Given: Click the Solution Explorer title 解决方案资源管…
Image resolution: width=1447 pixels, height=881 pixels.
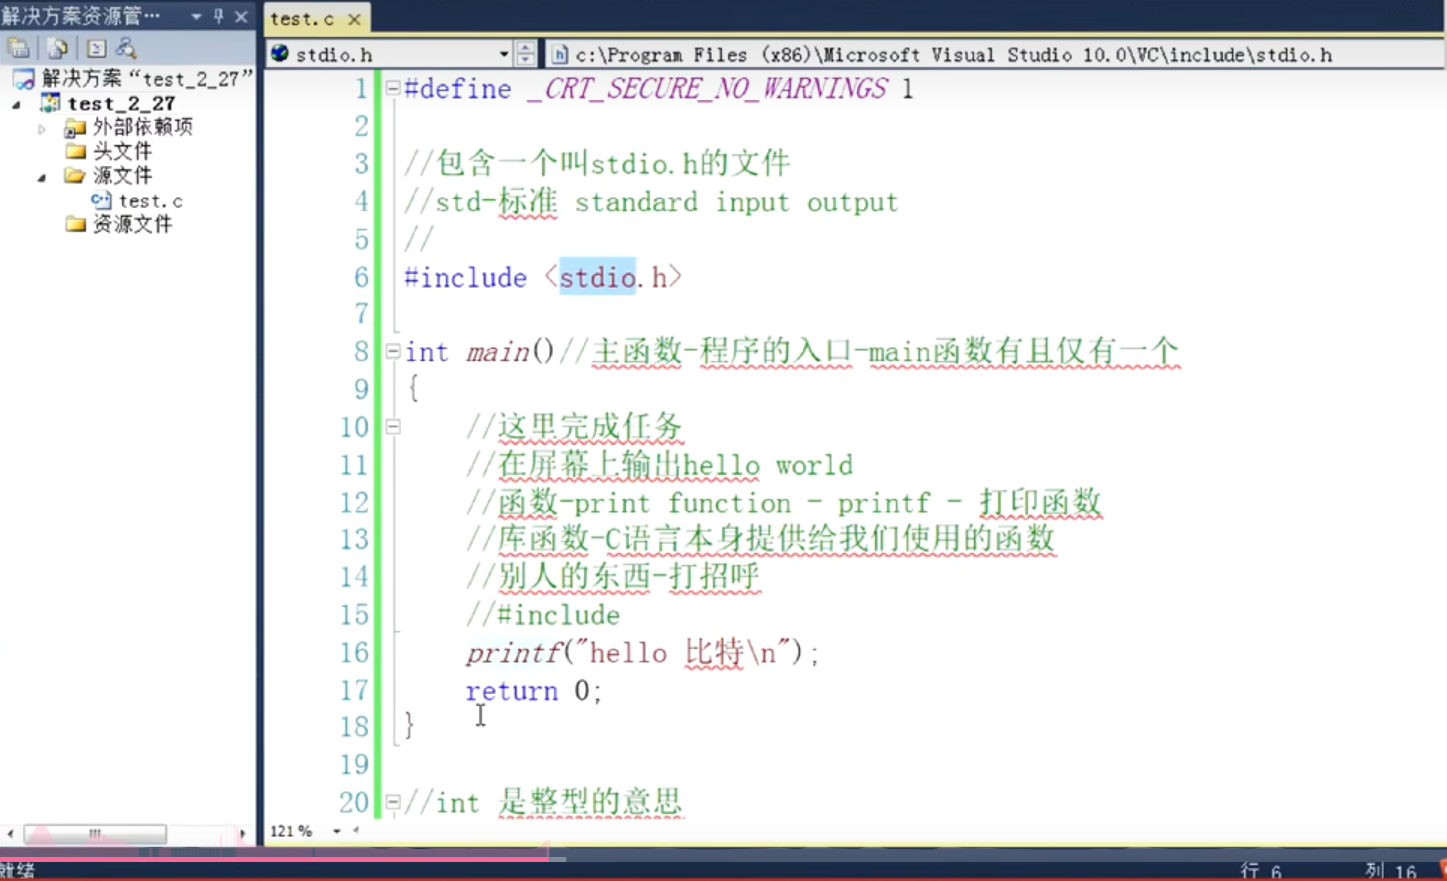Looking at the screenshot, I should pyautogui.click(x=80, y=16).
